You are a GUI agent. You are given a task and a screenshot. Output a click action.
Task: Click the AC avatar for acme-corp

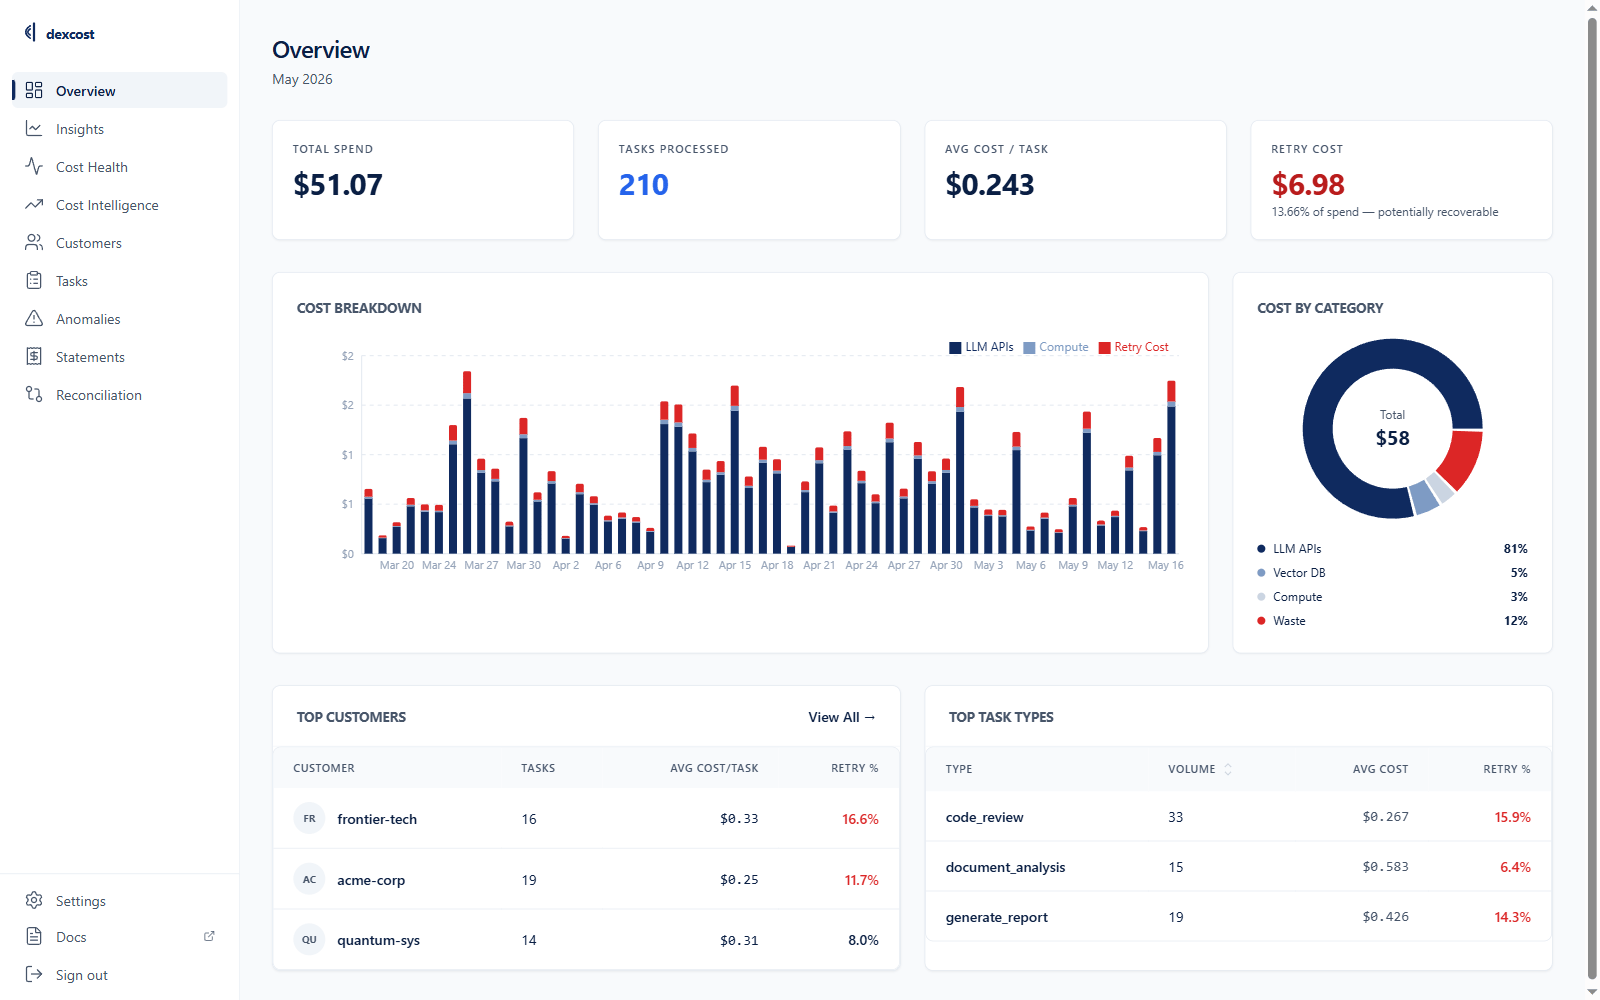pos(309,879)
